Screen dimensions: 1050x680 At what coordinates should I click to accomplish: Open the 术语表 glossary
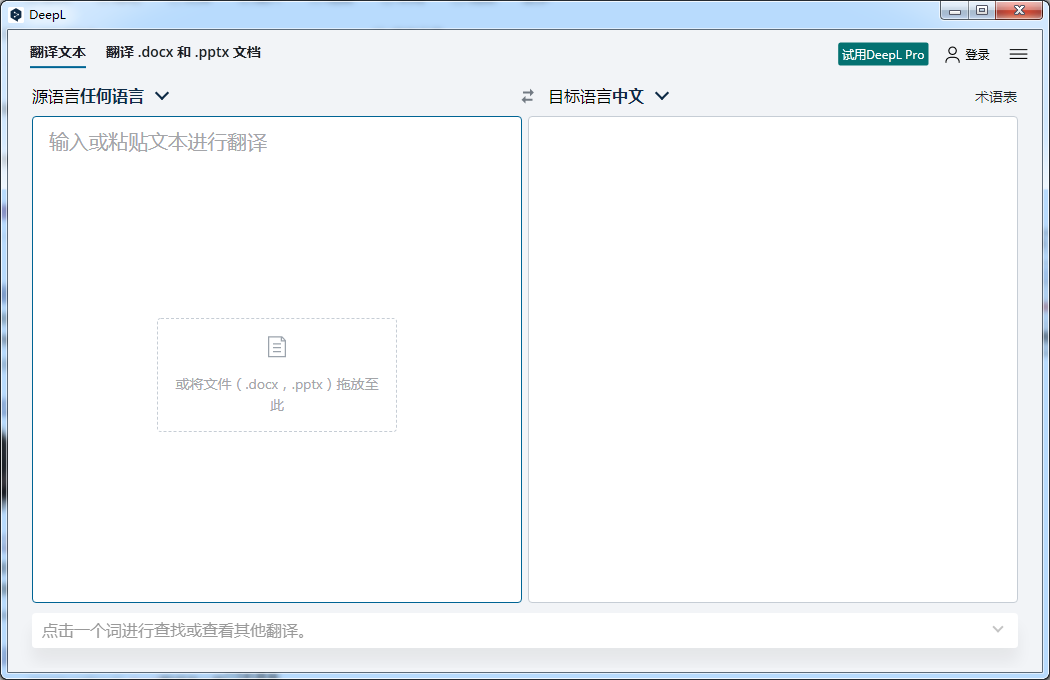tap(998, 96)
